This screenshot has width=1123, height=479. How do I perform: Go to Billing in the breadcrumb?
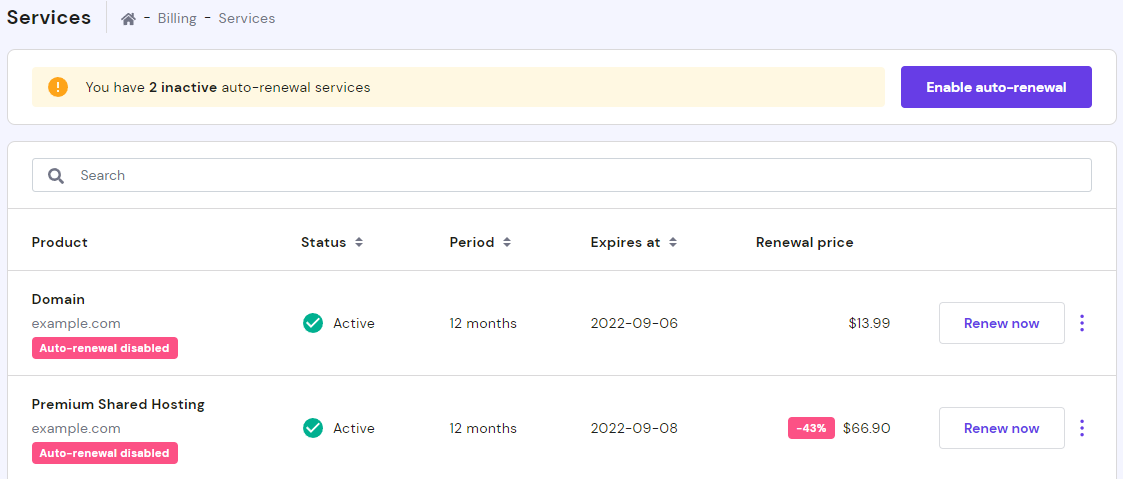[177, 19]
